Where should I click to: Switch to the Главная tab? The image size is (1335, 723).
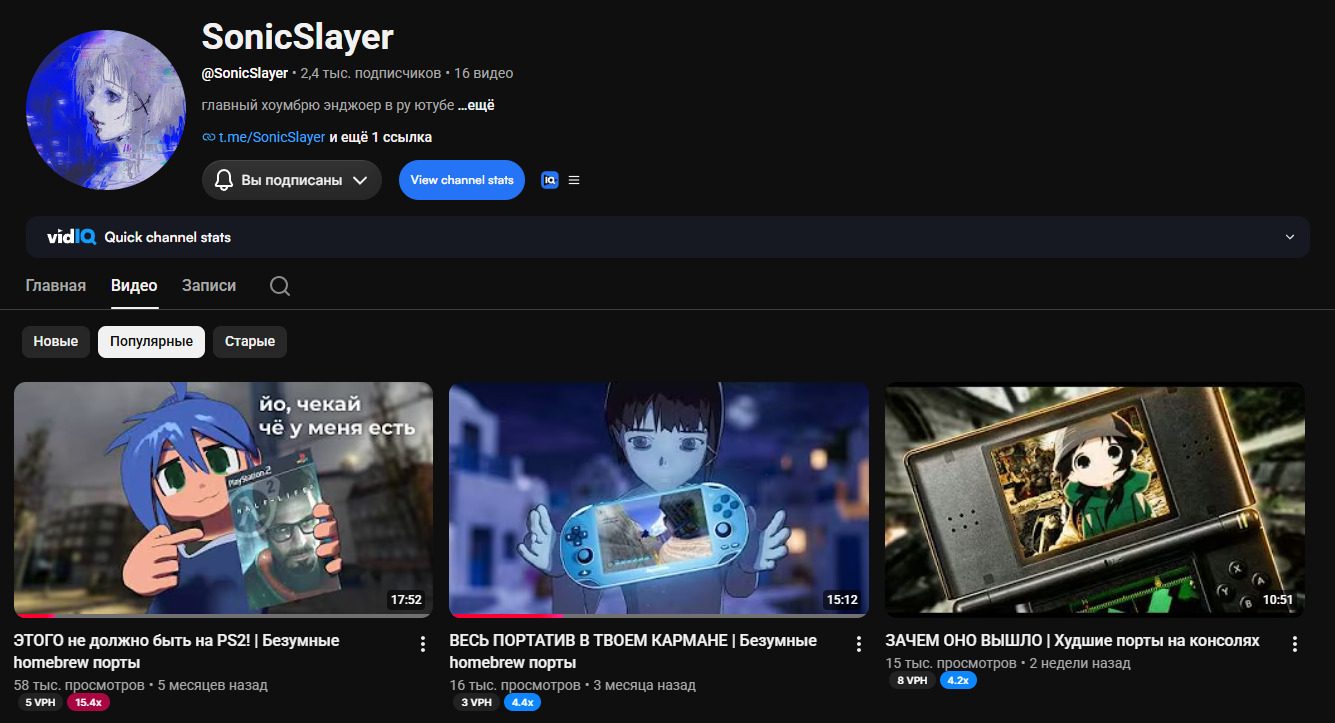tap(56, 285)
